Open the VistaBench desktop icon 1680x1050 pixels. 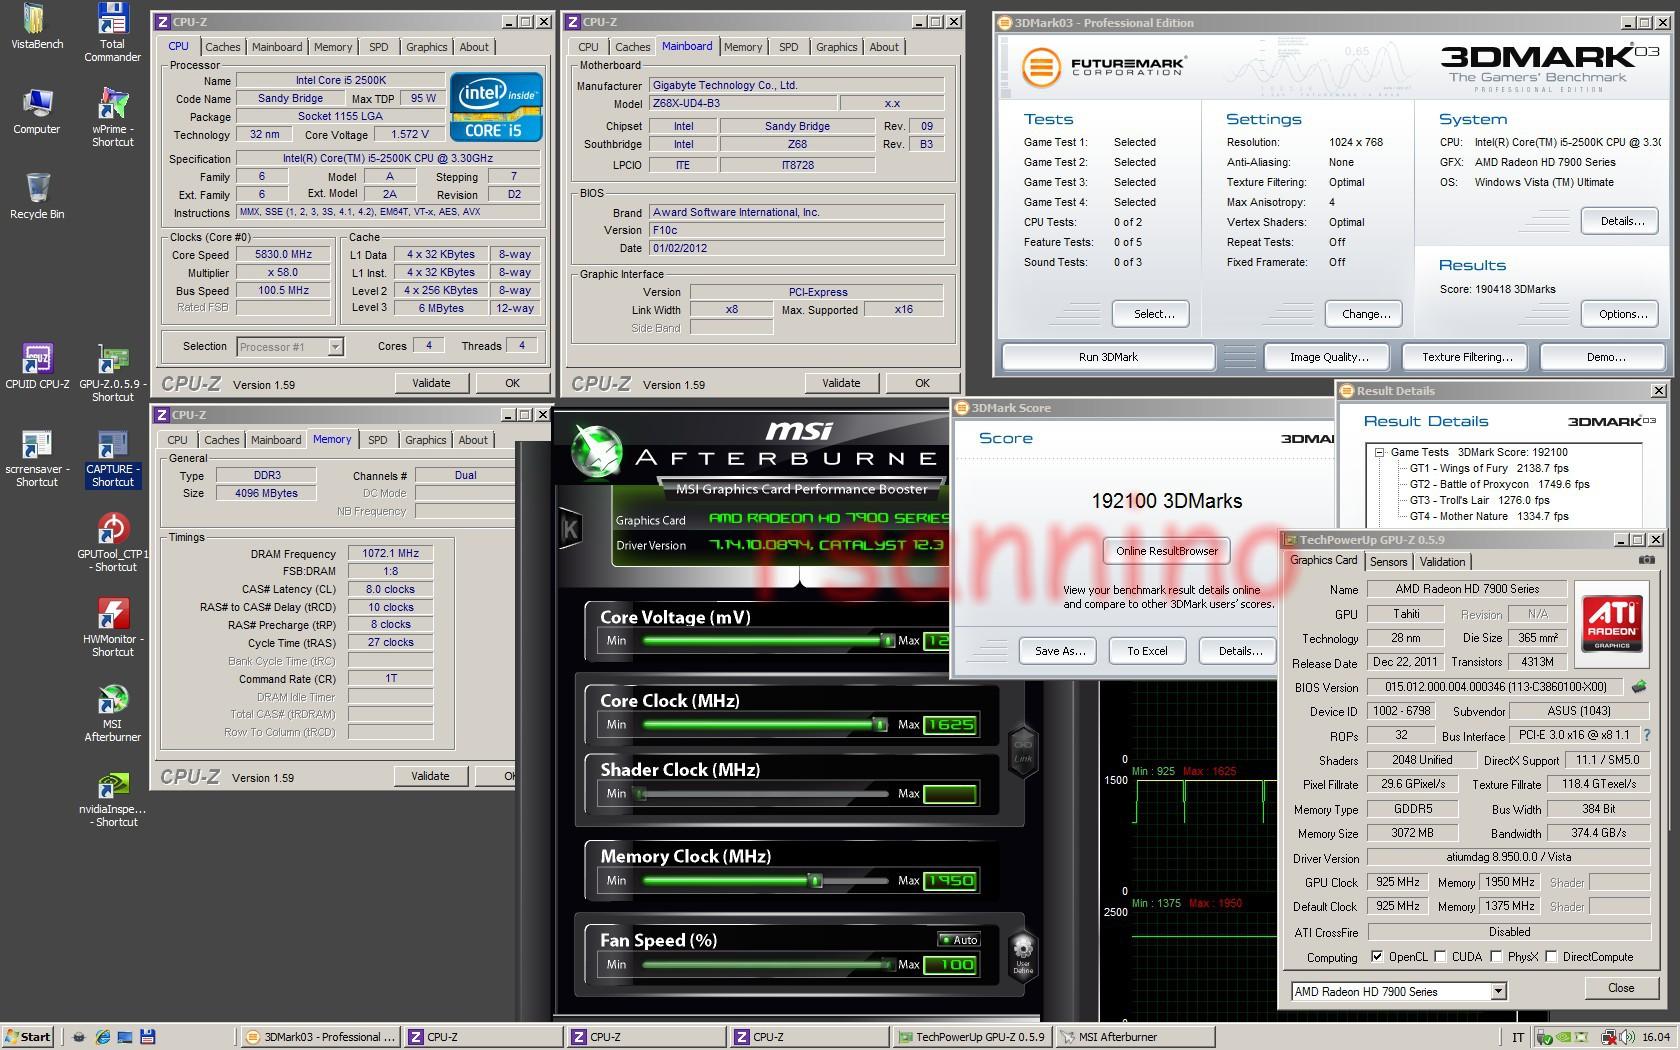click(36, 27)
